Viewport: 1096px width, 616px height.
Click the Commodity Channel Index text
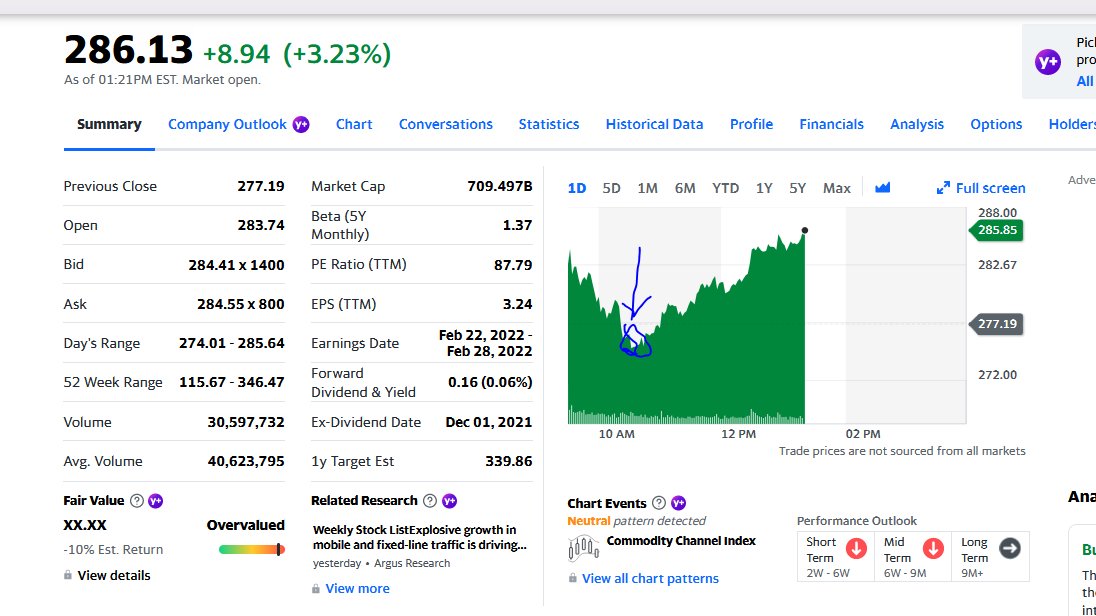coord(681,540)
